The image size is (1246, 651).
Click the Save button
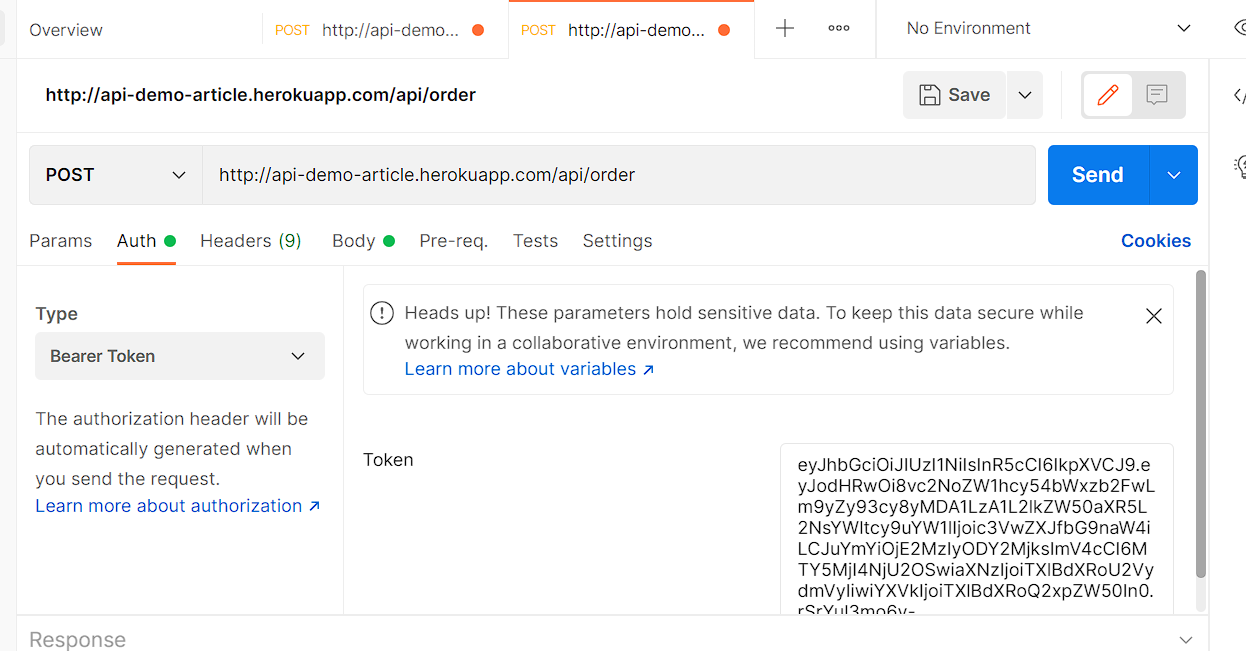pyautogui.click(x=955, y=95)
